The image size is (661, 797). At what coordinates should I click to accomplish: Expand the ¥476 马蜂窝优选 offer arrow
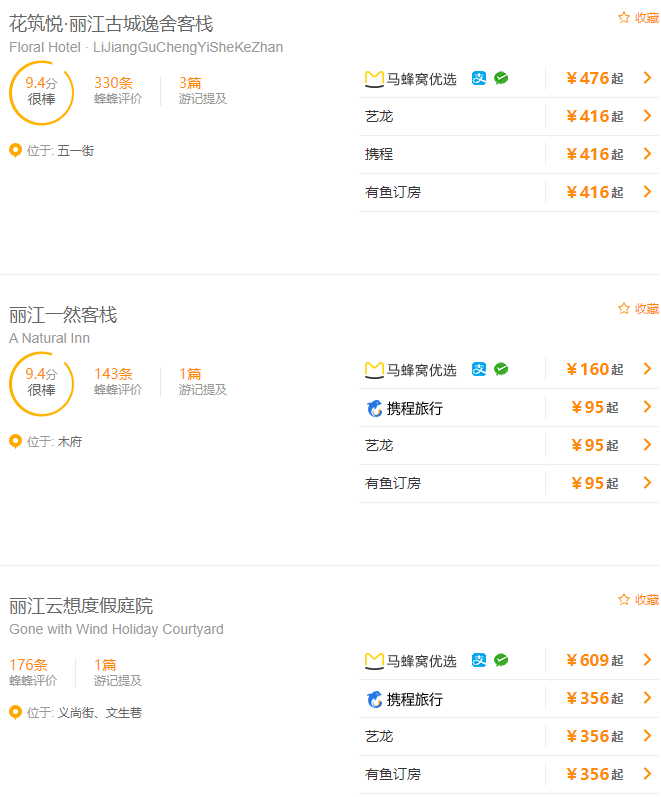(647, 78)
